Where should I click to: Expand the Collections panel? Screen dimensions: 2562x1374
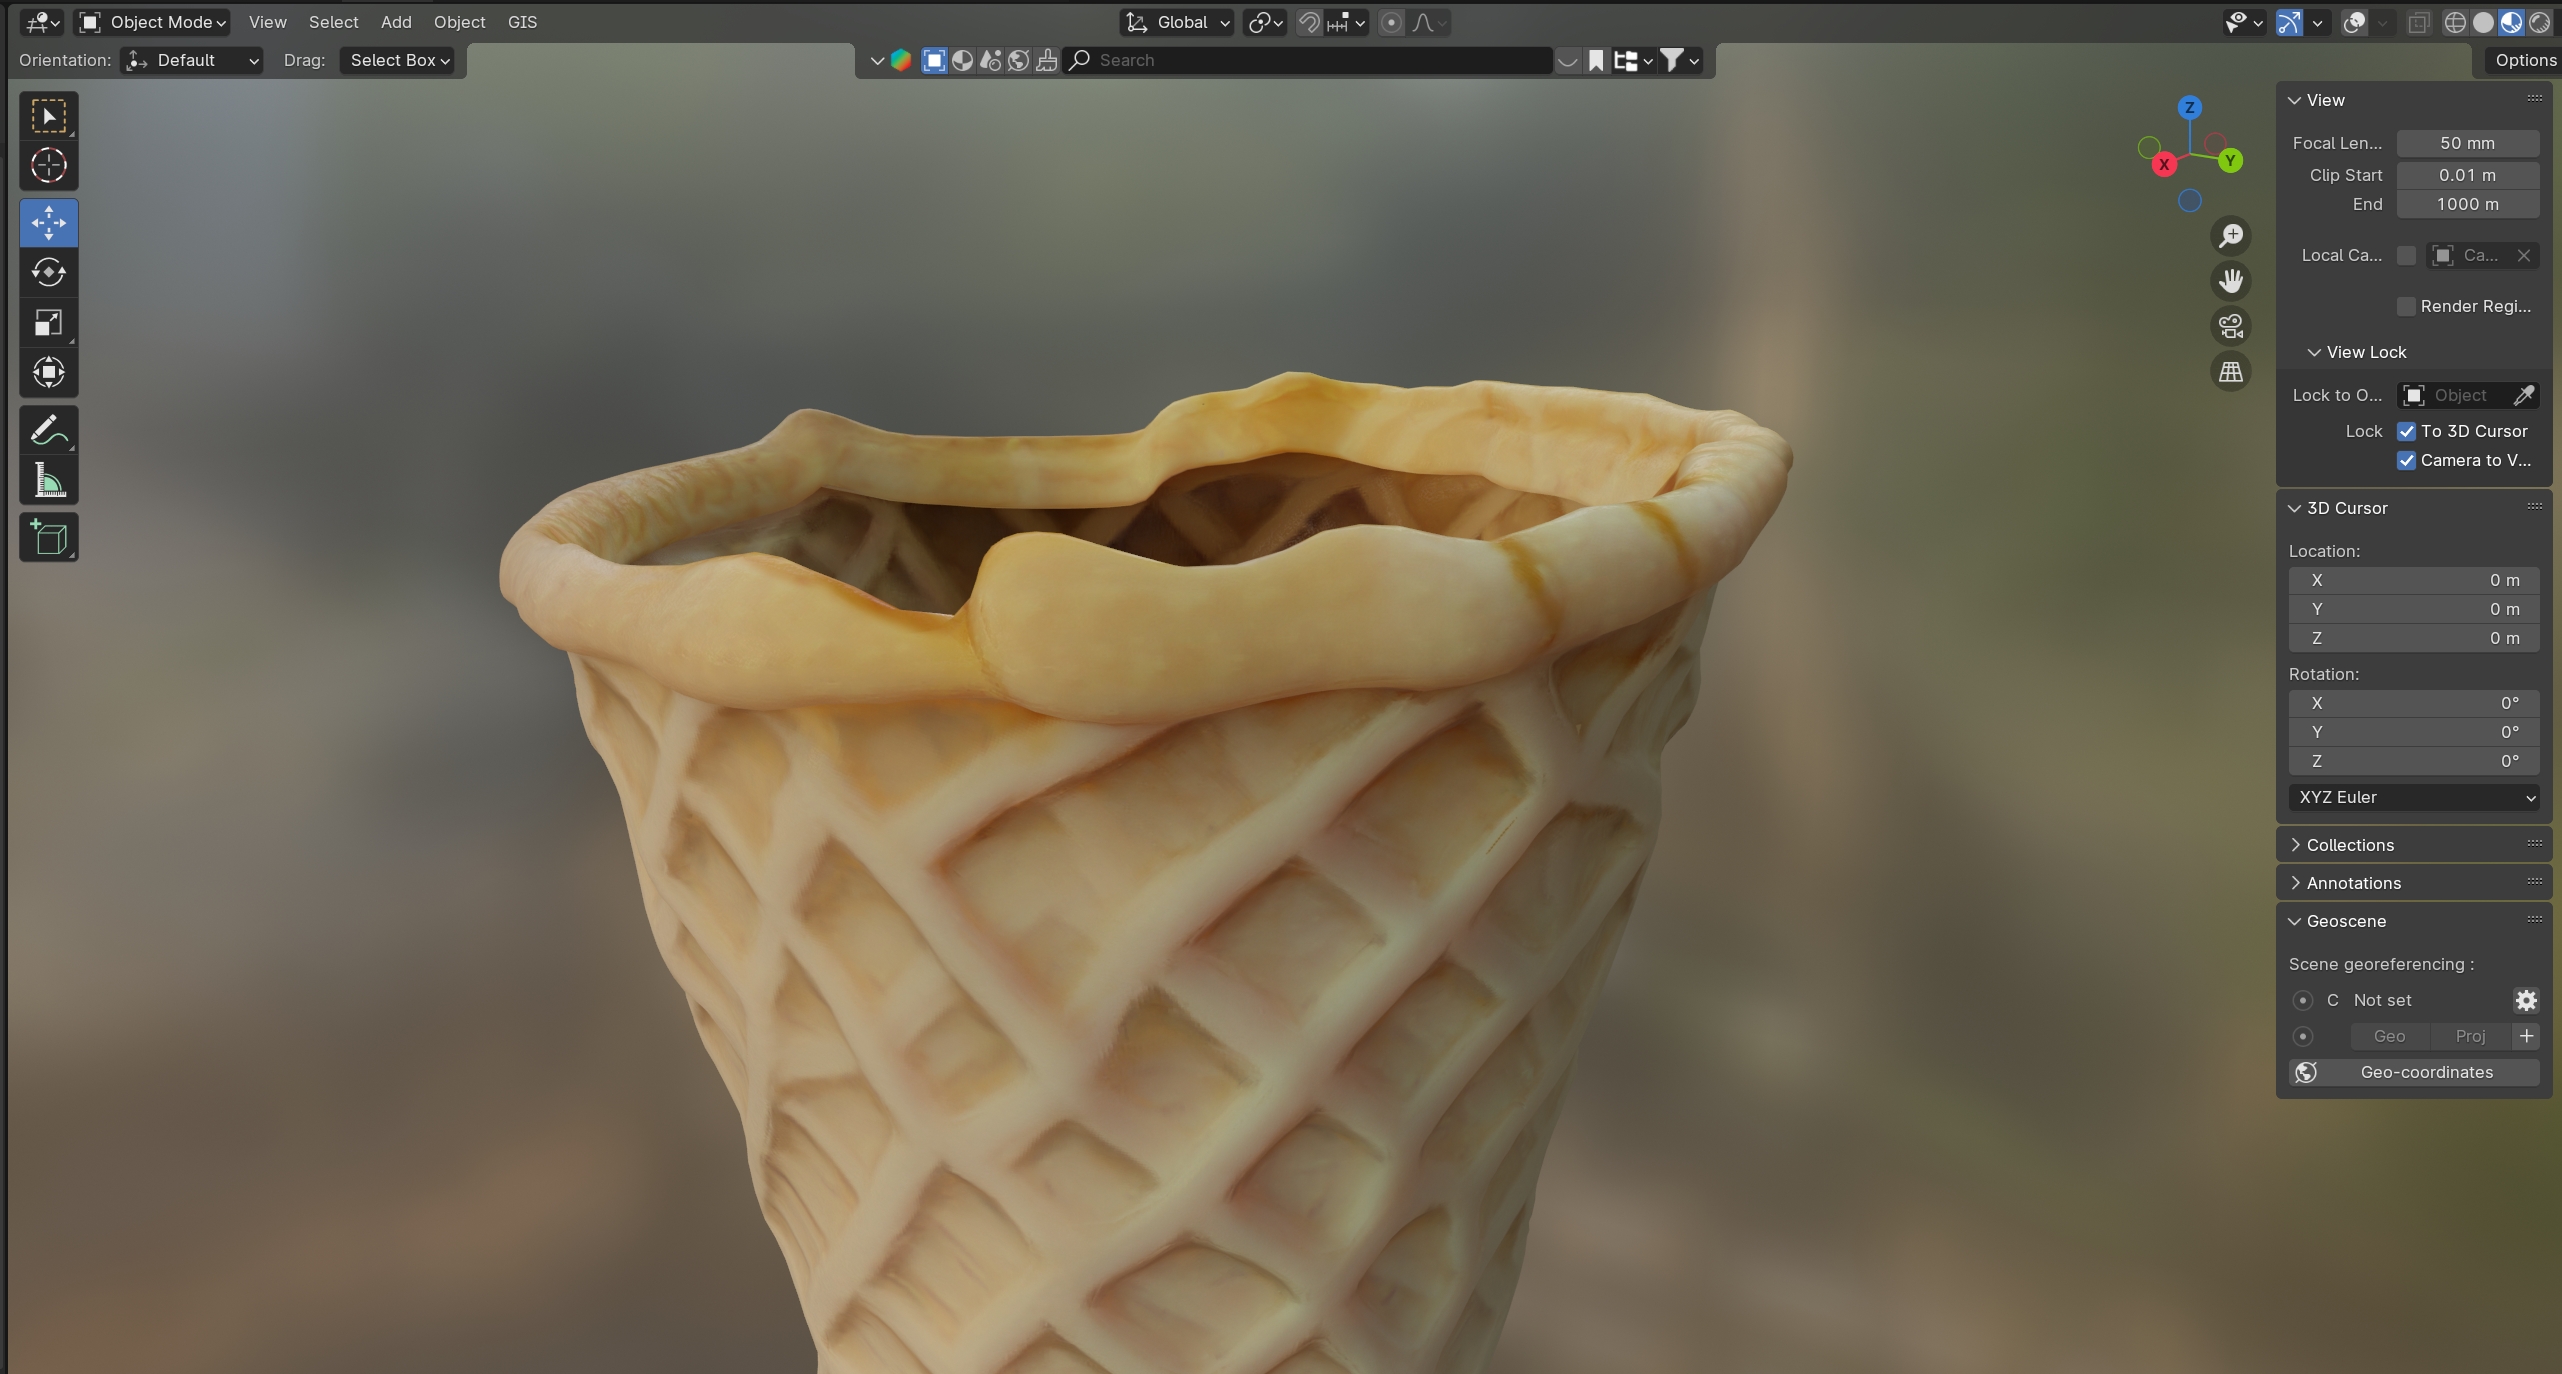2349,845
